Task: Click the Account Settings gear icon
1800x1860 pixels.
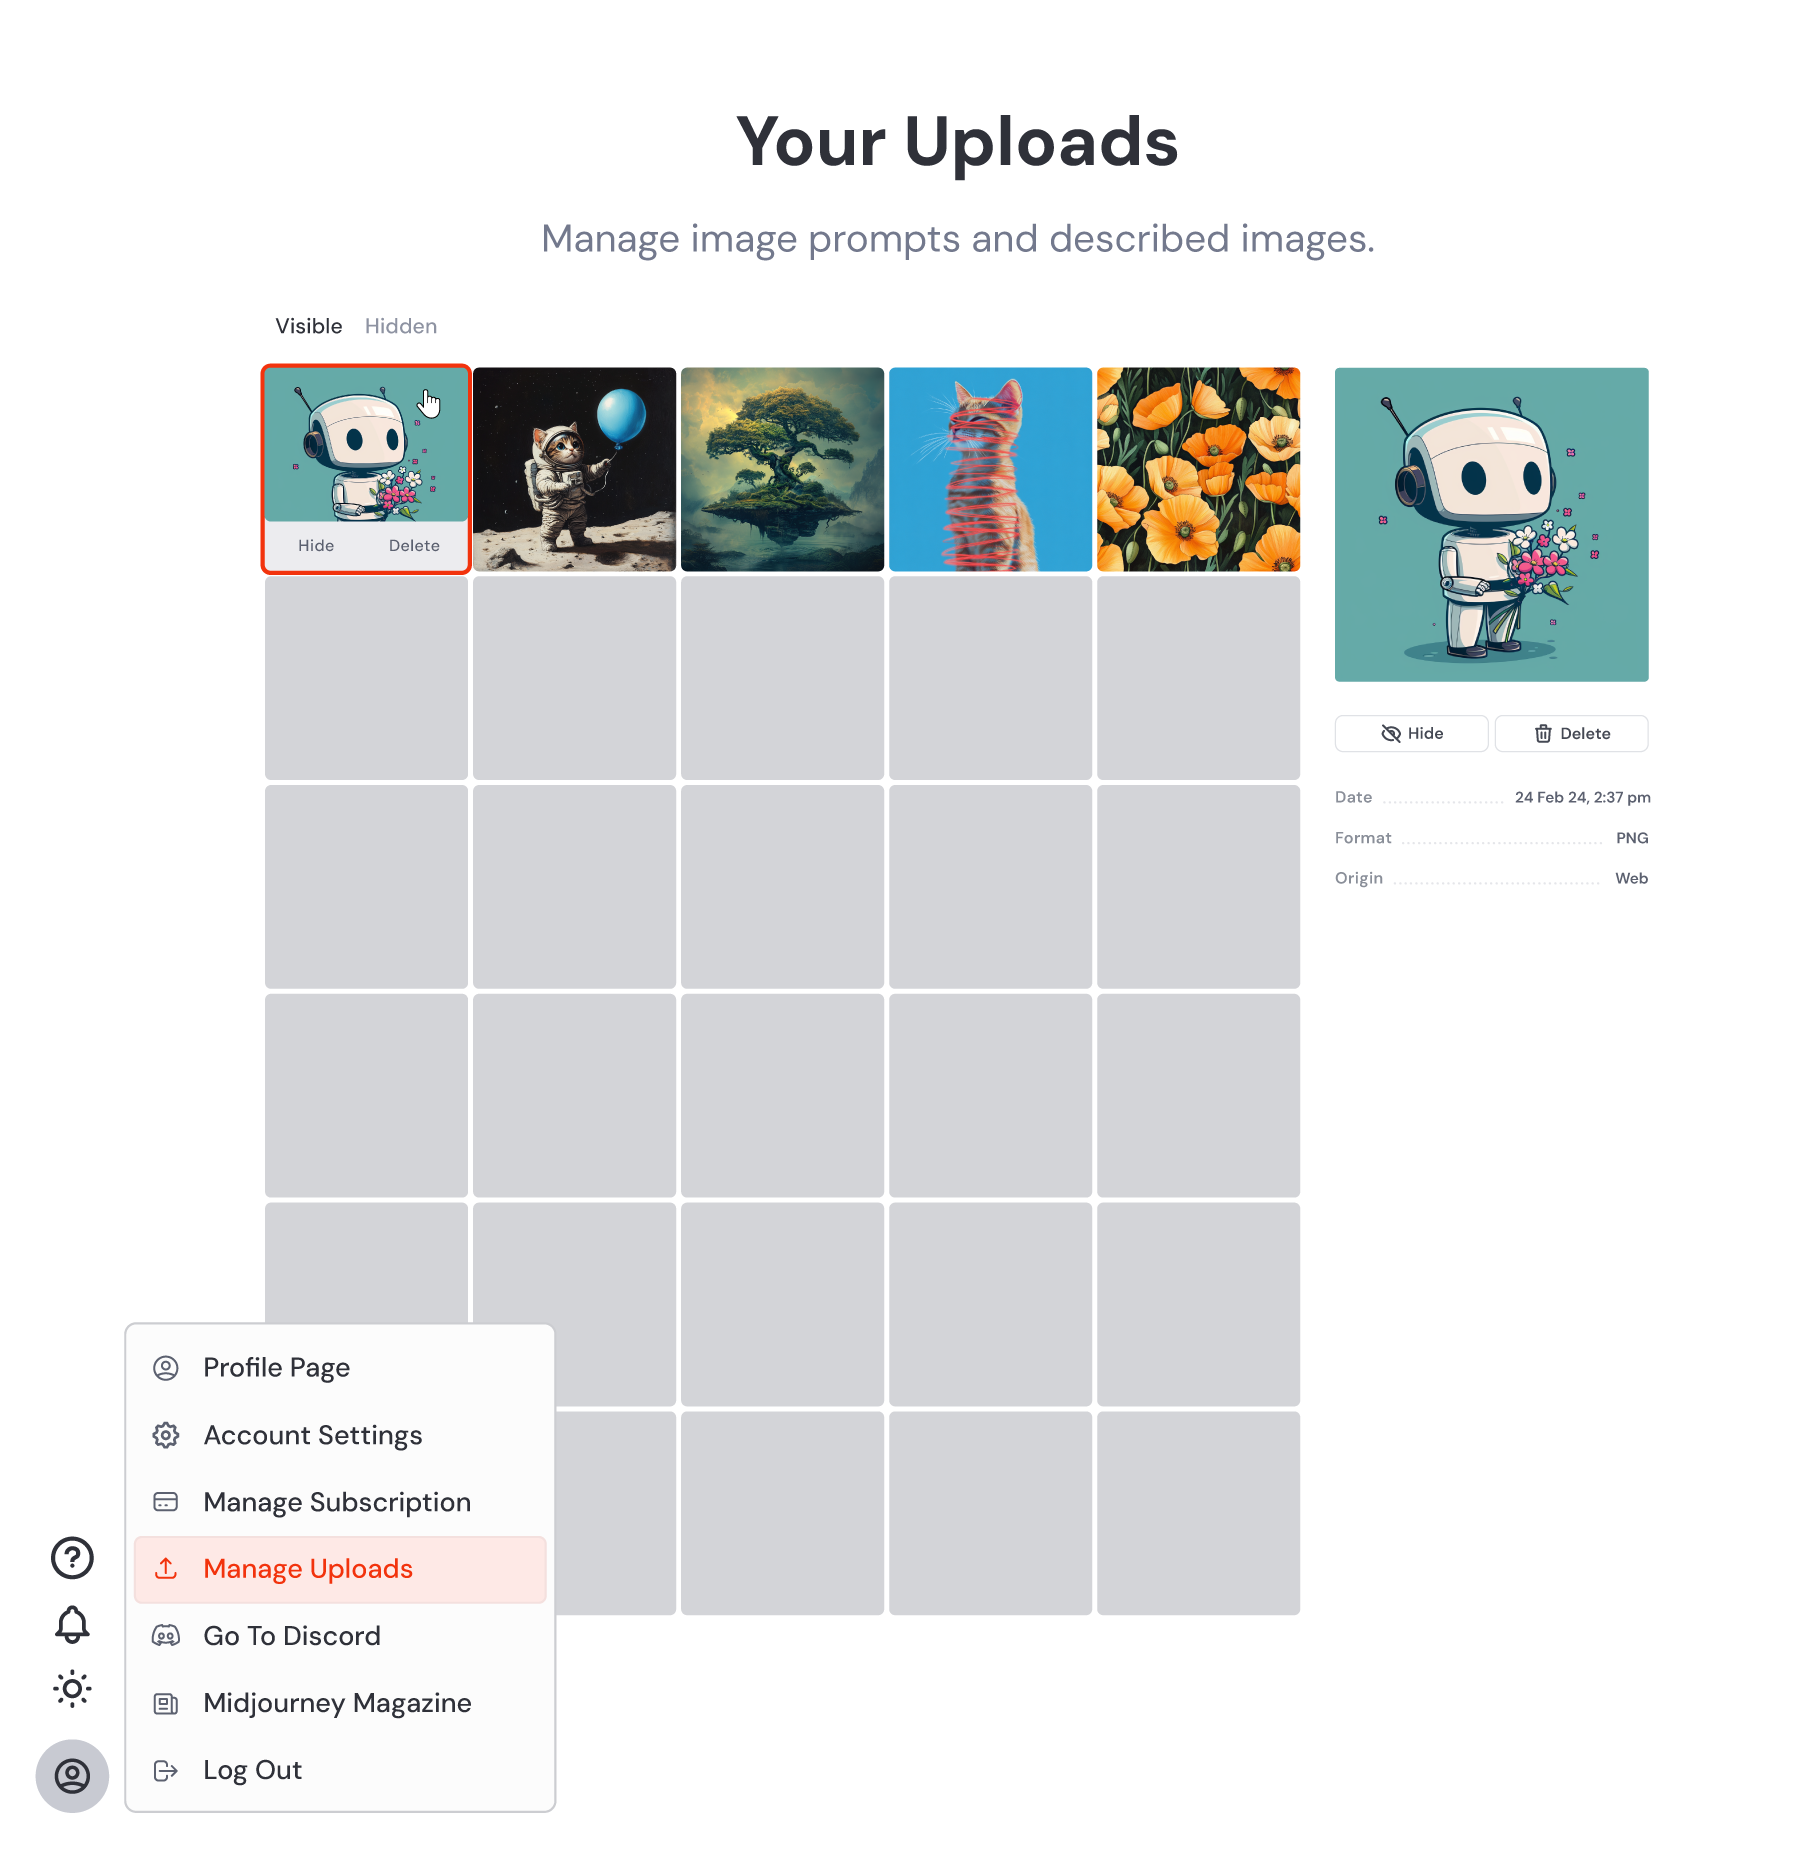Action: point(166,1435)
